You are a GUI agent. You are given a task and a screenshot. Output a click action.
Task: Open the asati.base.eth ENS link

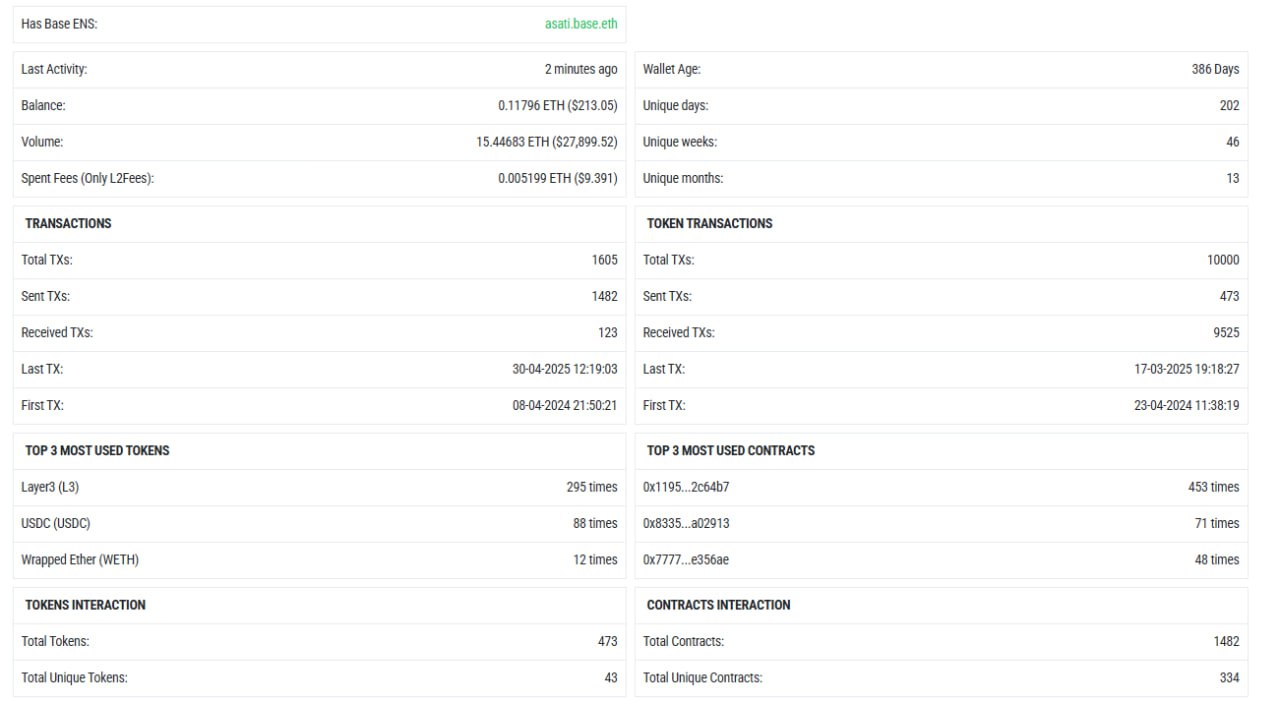581,24
